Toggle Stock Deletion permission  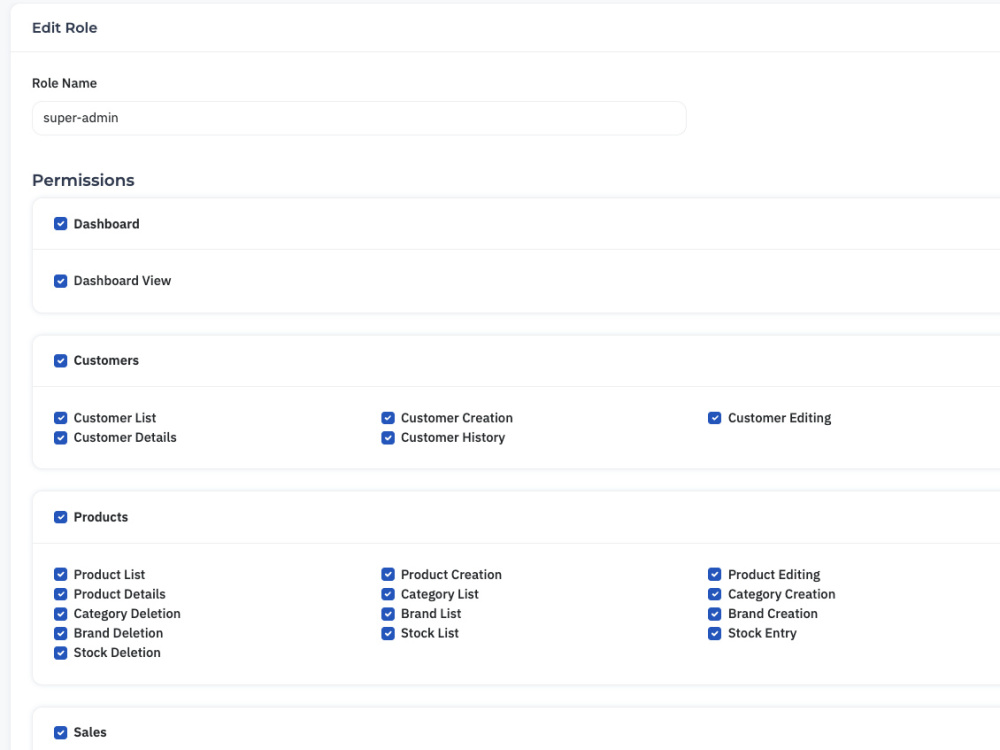(61, 653)
